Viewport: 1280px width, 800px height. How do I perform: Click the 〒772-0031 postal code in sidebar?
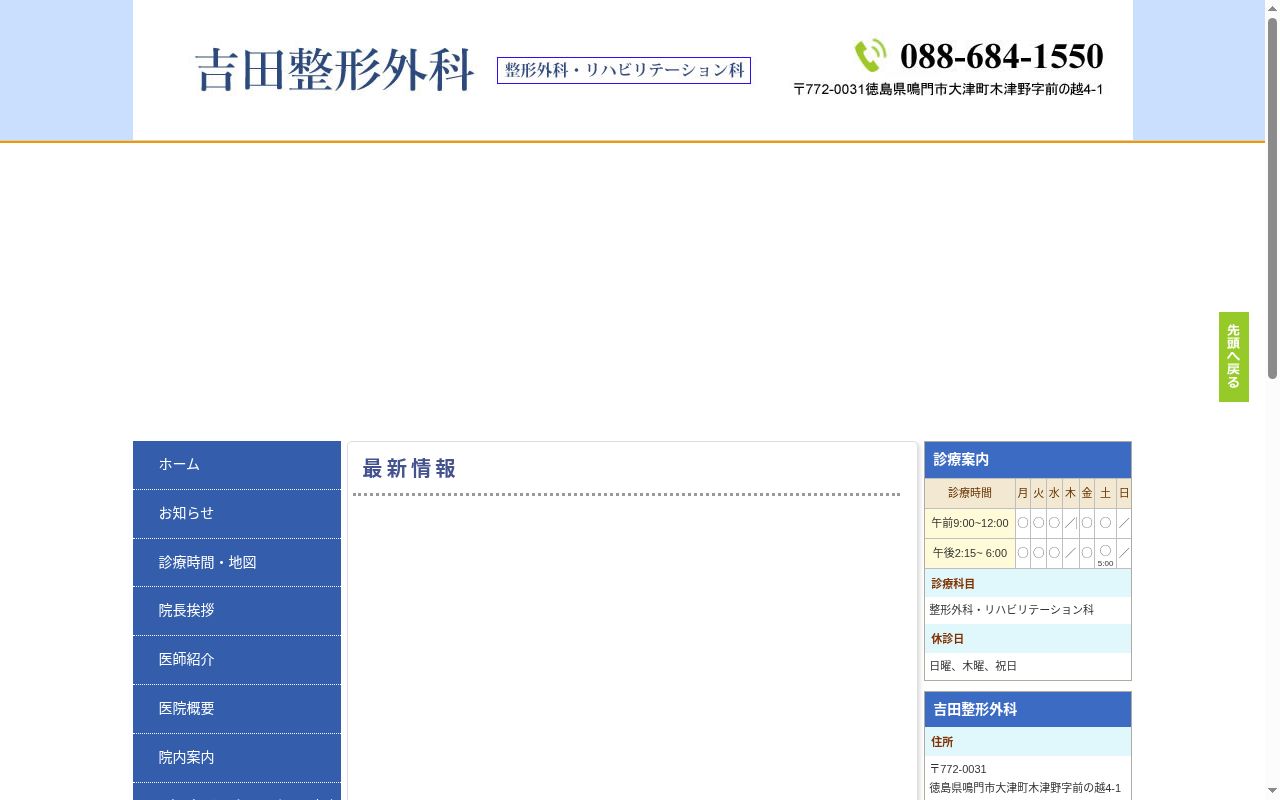pyautogui.click(x=958, y=770)
